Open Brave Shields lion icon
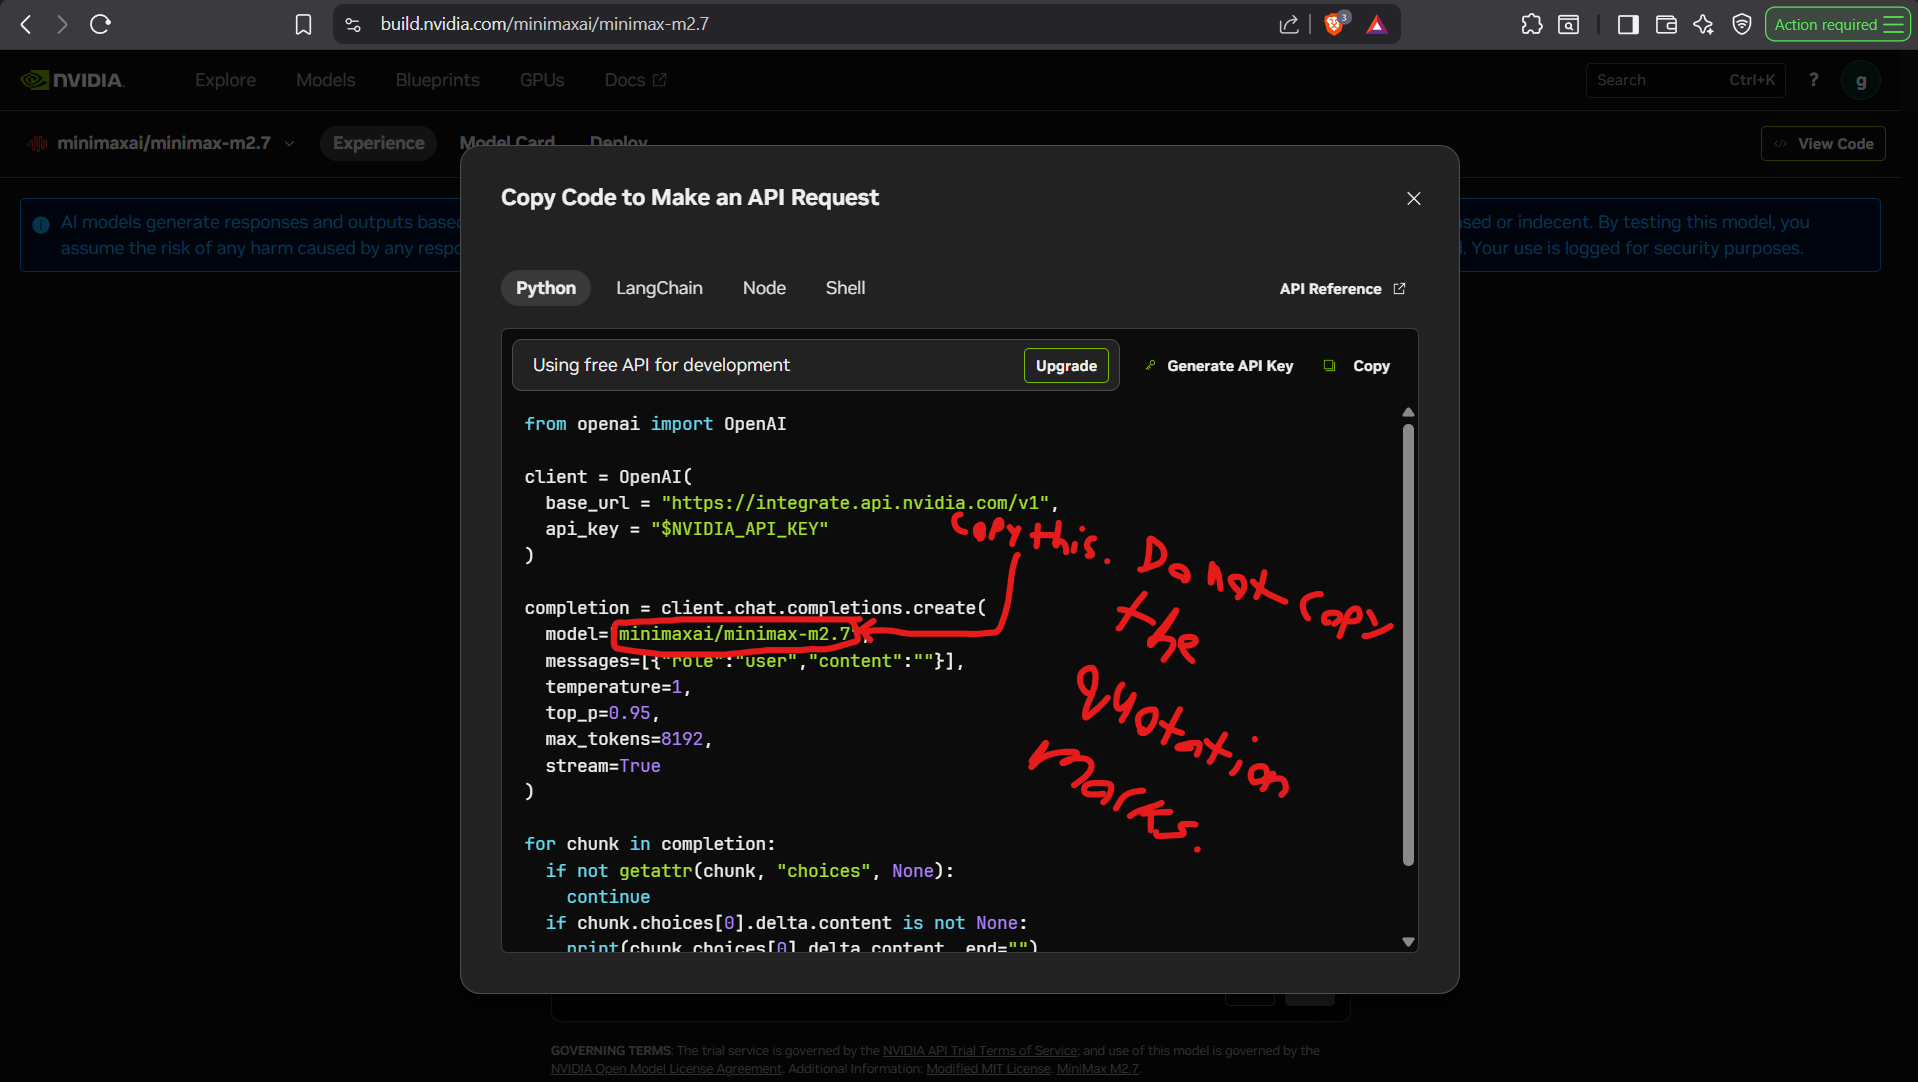Screen dimensions: 1918x1082 pos(1334,24)
